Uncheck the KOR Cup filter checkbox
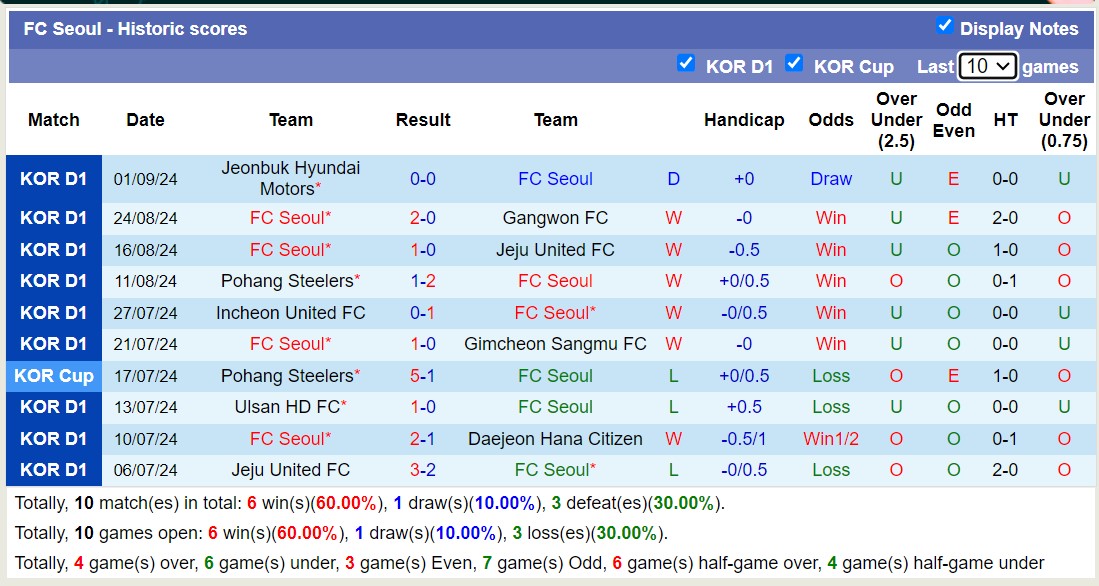The height and width of the screenshot is (586, 1099). pos(794,64)
